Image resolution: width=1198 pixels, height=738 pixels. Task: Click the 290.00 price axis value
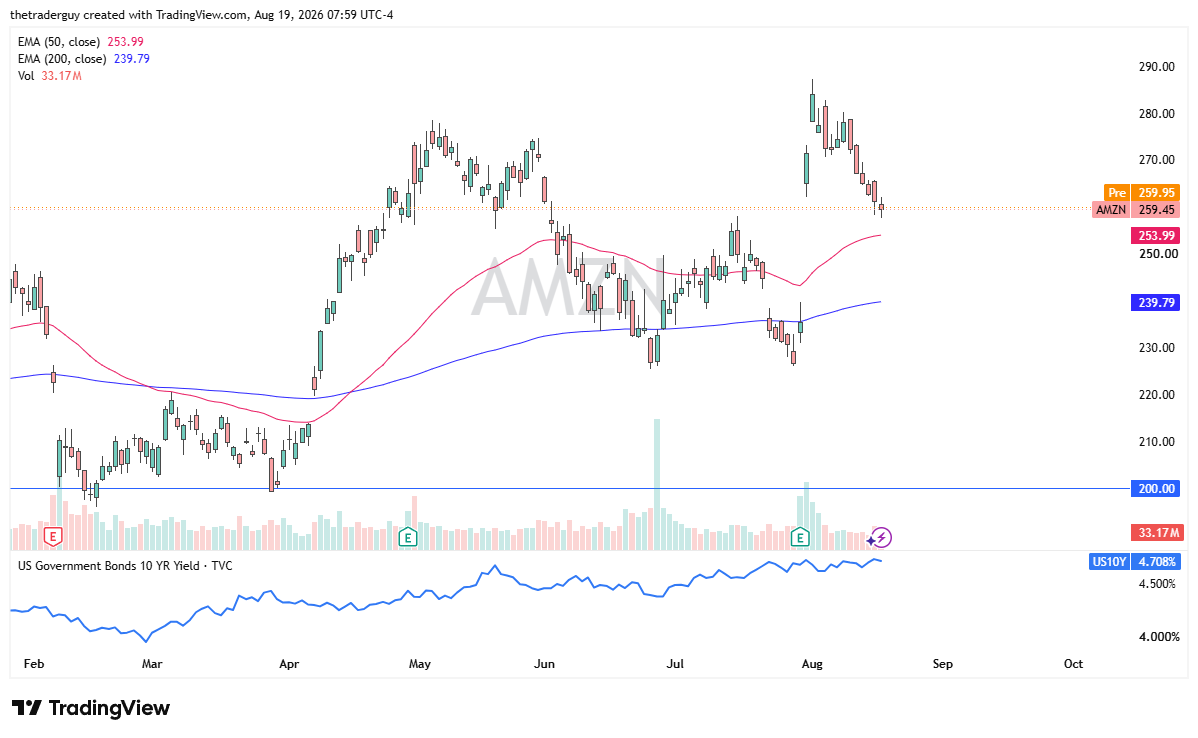[x=1157, y=67]
